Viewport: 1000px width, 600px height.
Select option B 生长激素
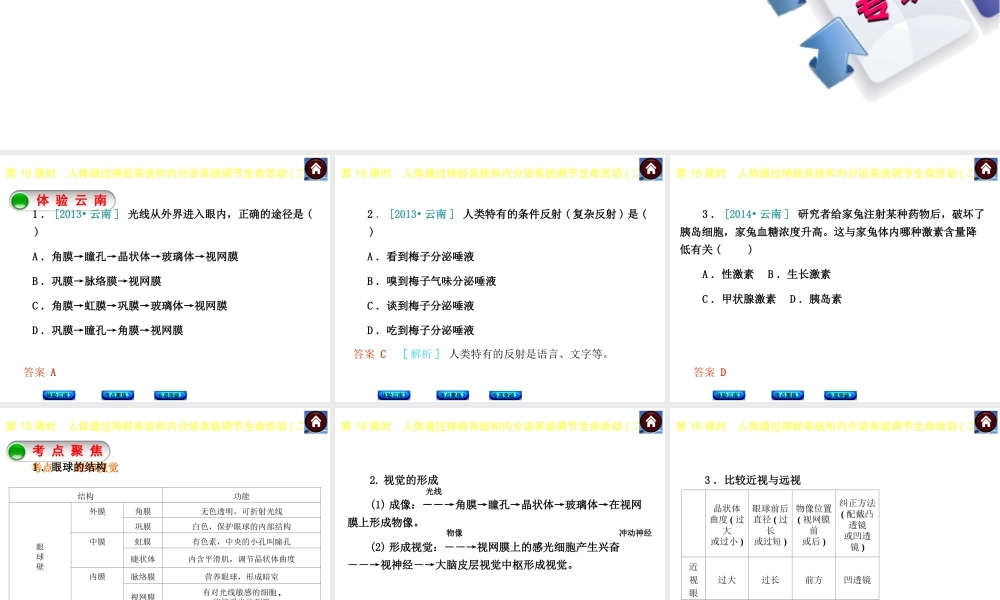pos(798,274)
